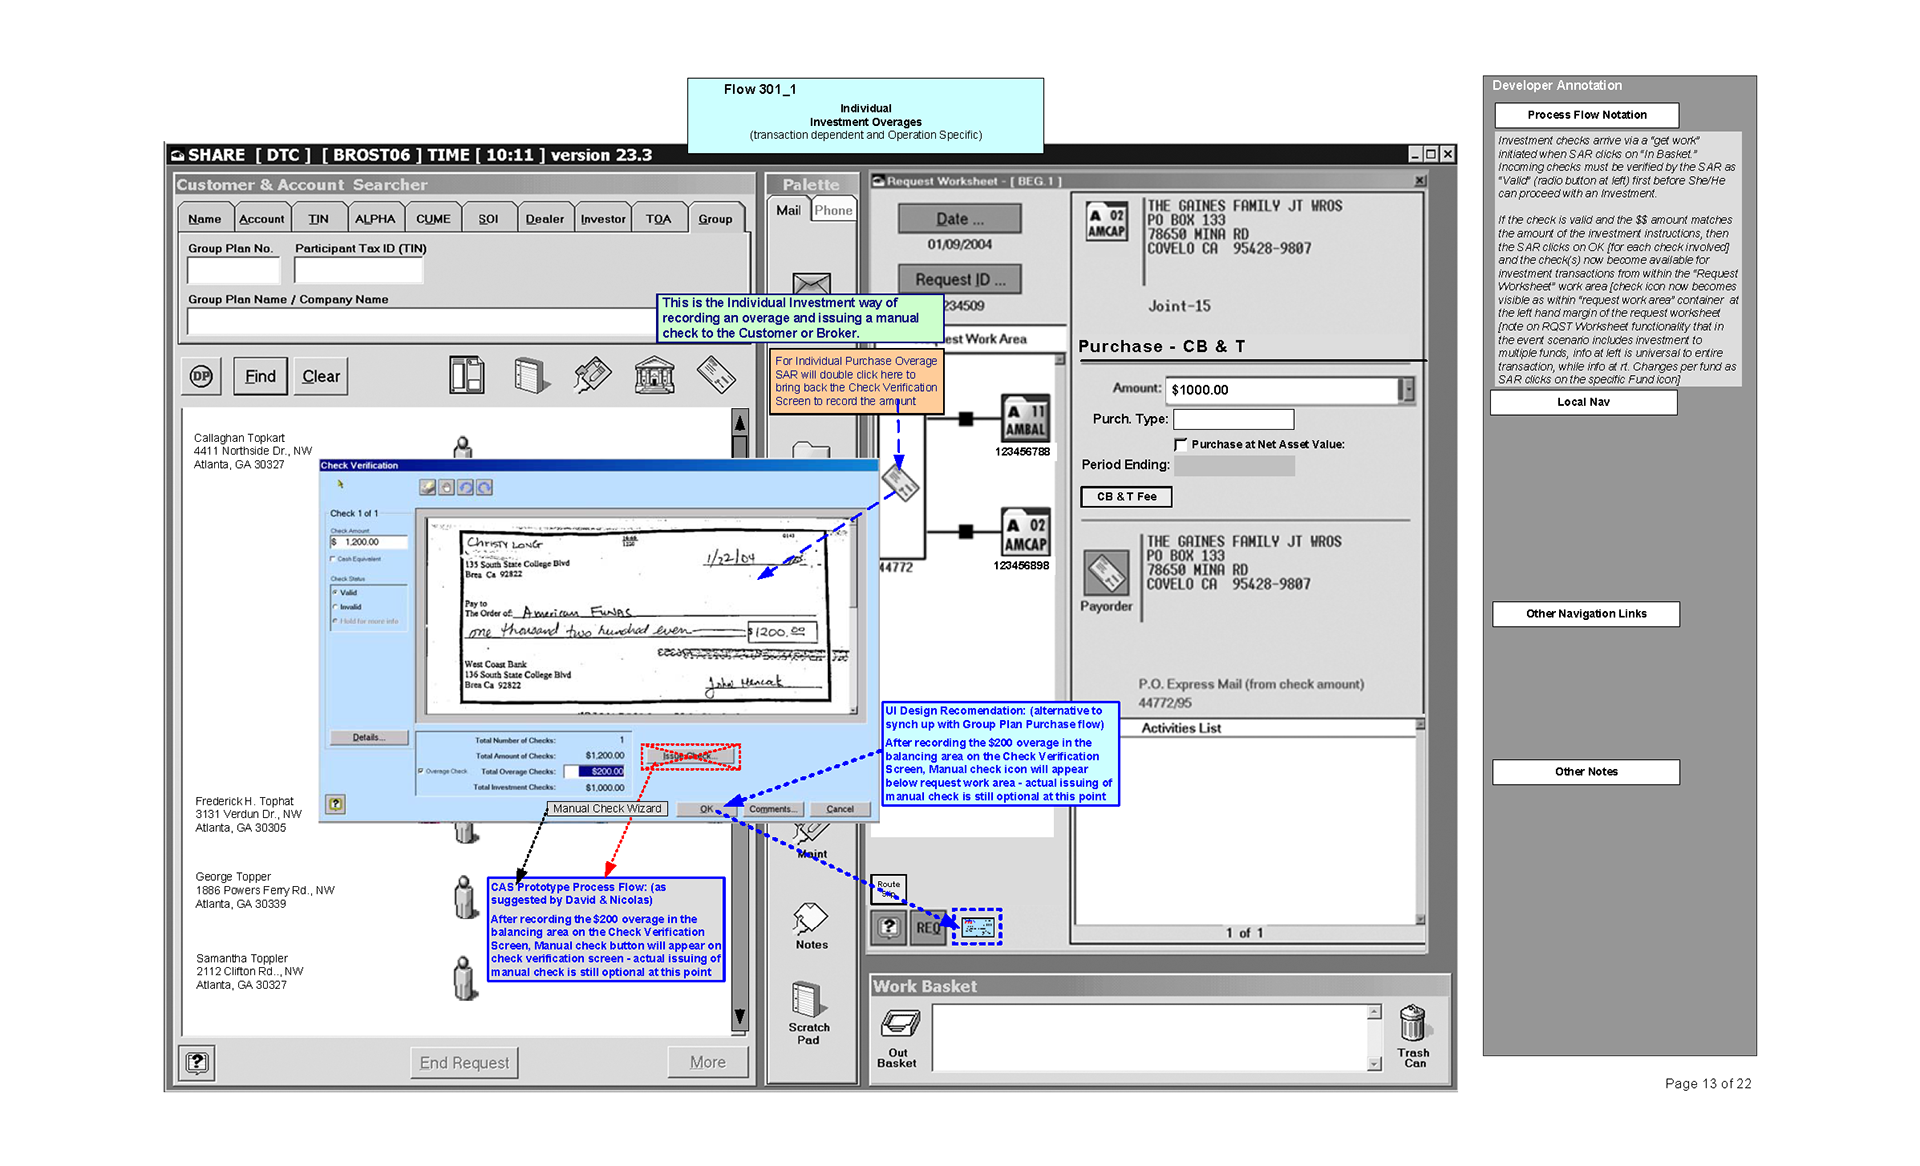Switch to the Phone palette tab
The image size is (1920, 1166).
[833, 210]
